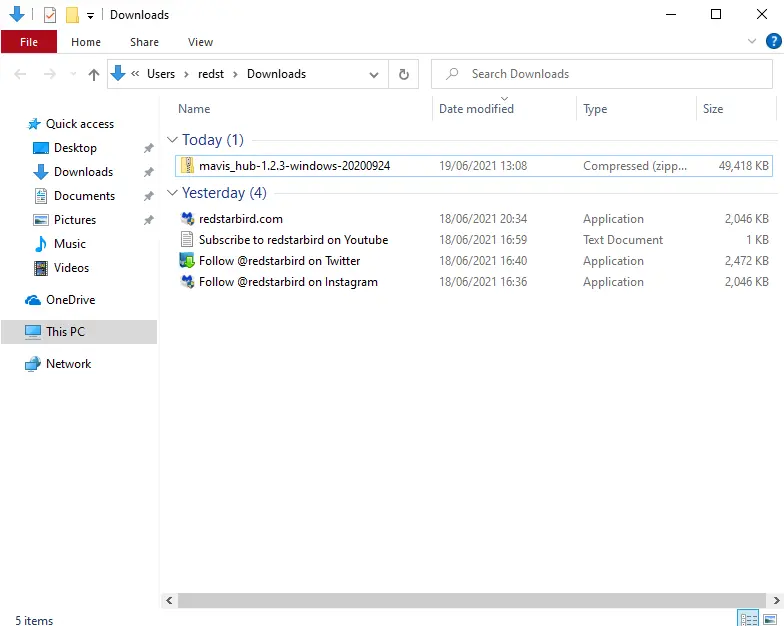Select the redstarbird.com file name
The height and width of the screenshot is (626, 784).
point(240,218)
